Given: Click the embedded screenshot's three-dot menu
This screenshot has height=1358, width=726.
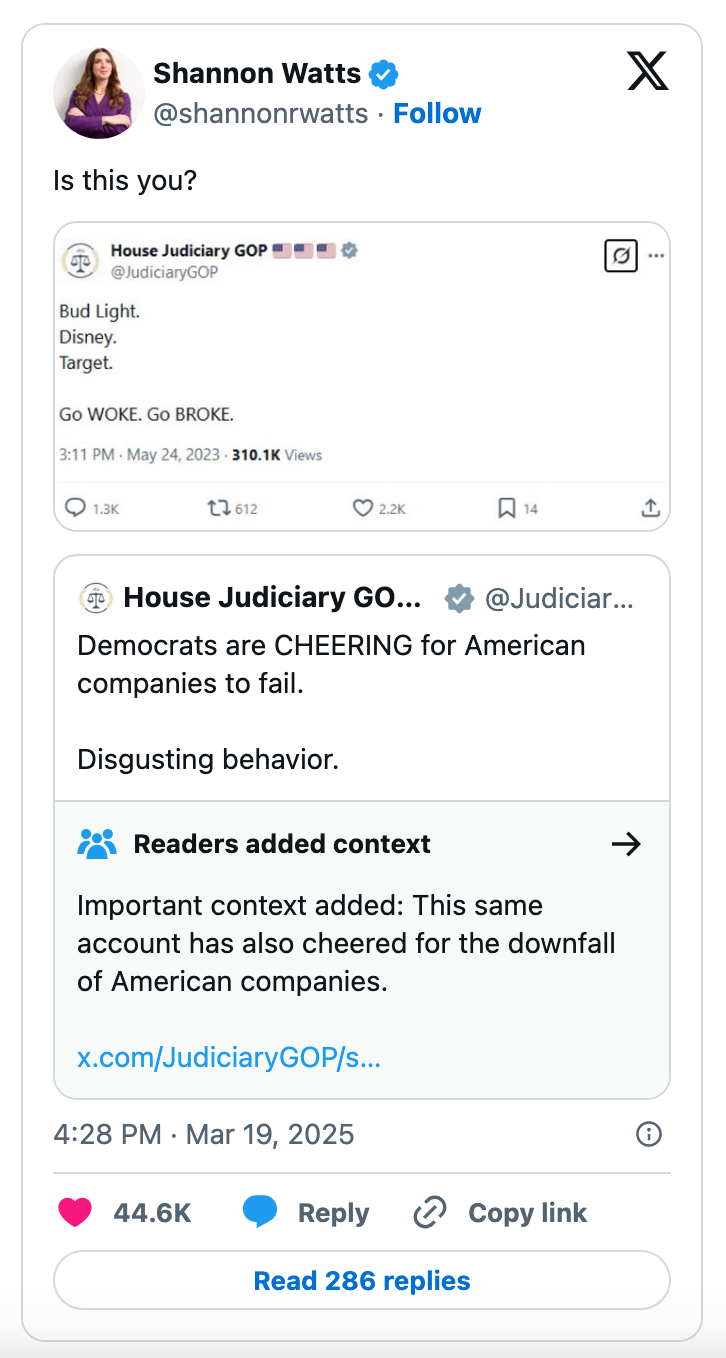Looking at the screenshot, I should (x=656, y=256).
